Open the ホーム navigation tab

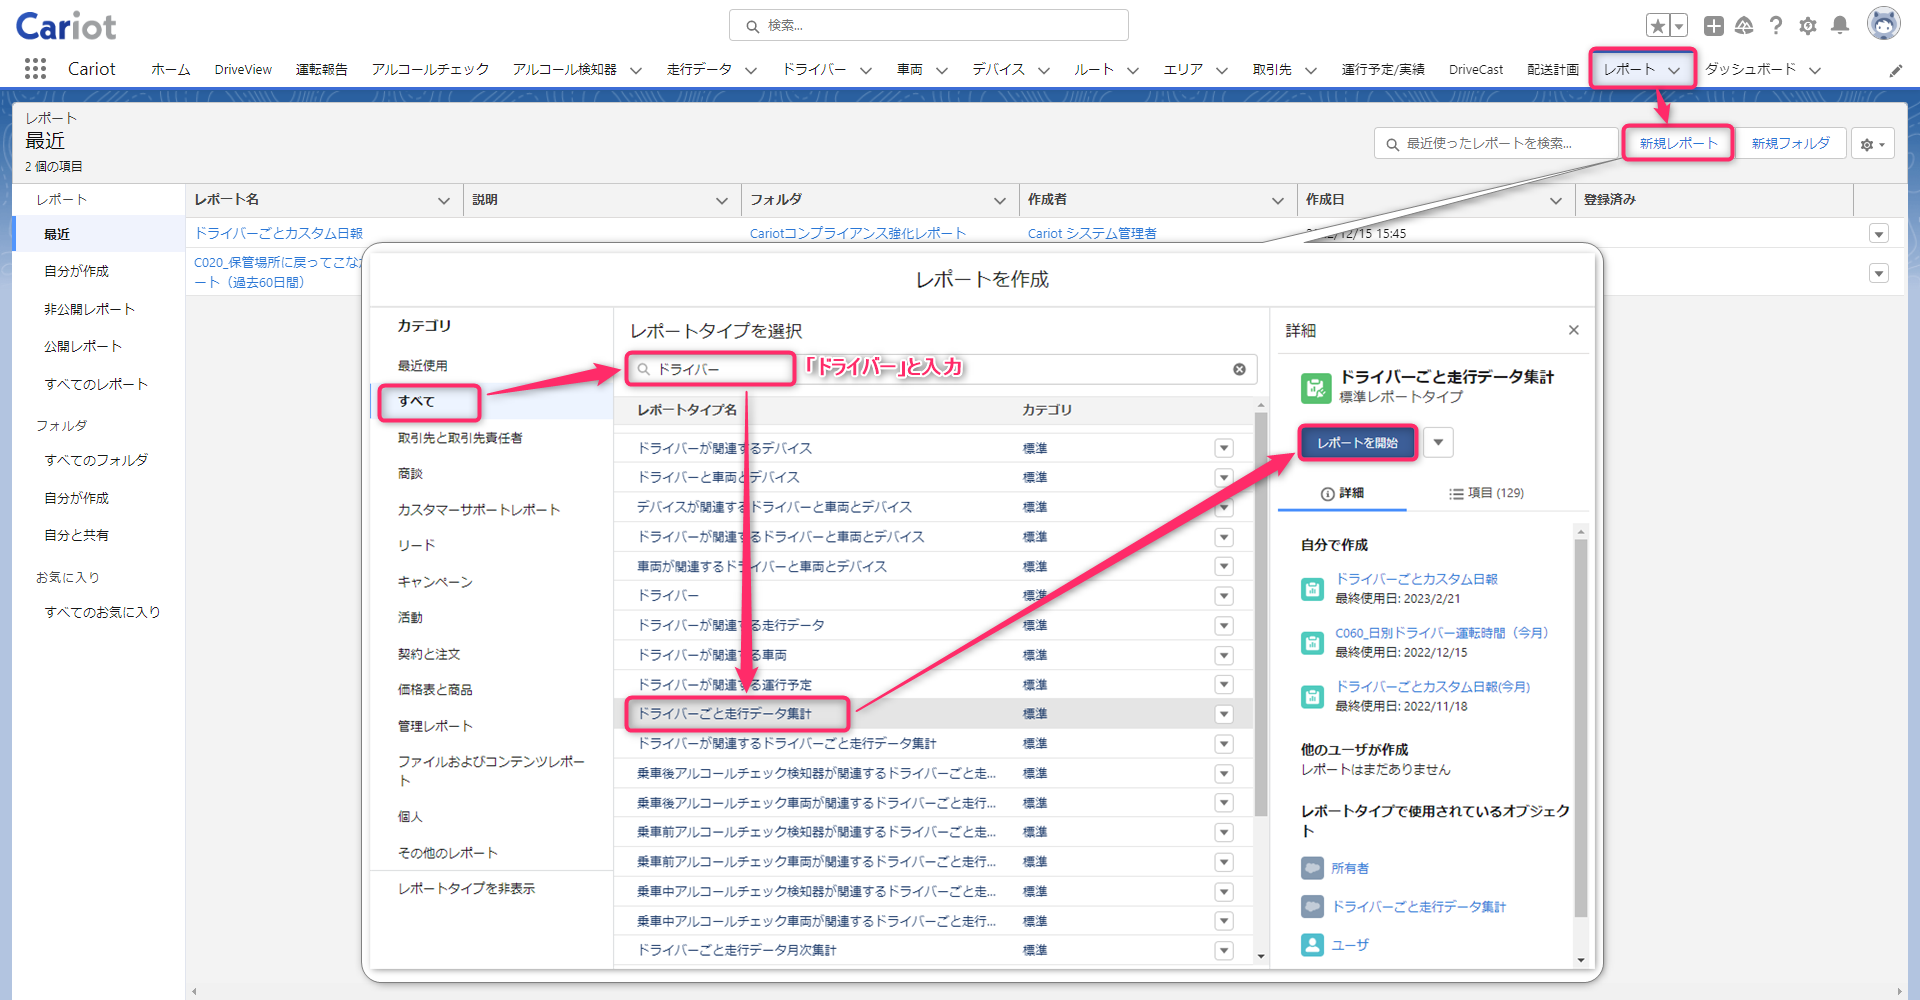pyautogui.click(x=171, y=69)
